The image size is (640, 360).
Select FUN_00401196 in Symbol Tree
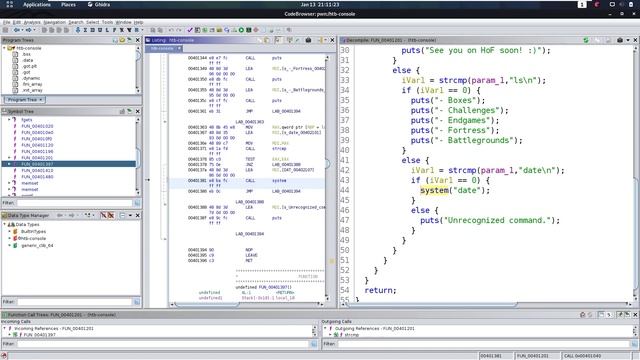coord(37,151)
